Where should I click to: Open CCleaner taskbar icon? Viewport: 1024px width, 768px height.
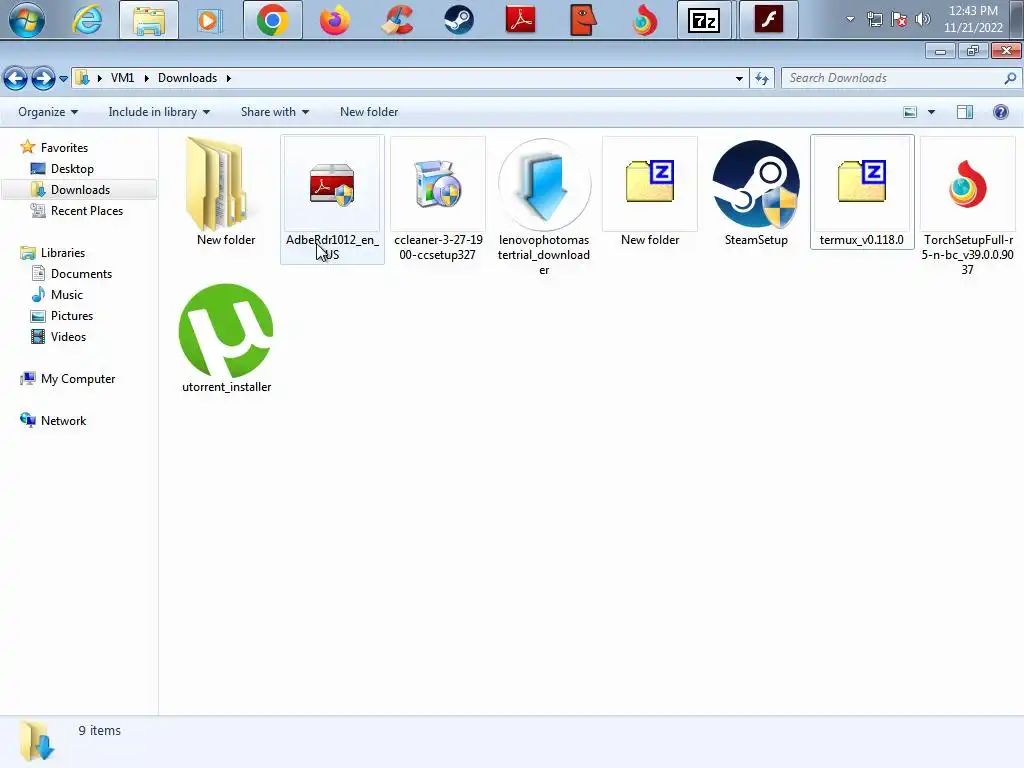[396, 20]
